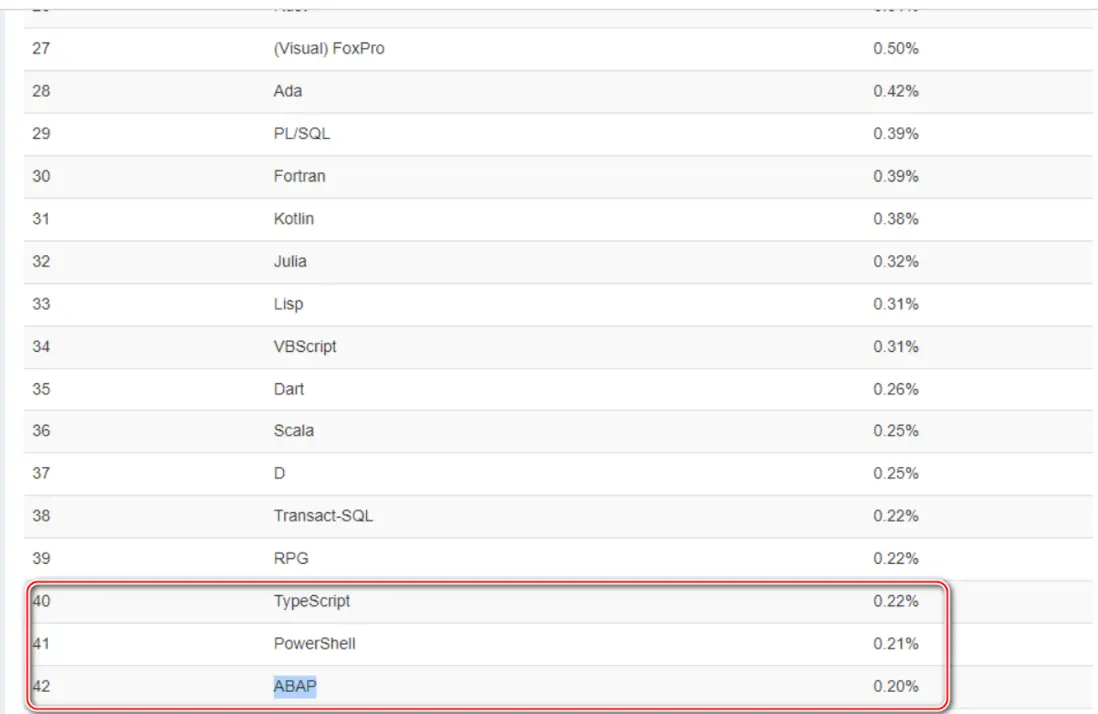Image resolution: width=1098 pixels, height=714 pixels.
Task: Click the Dart language name
Action: pos(289,388)
